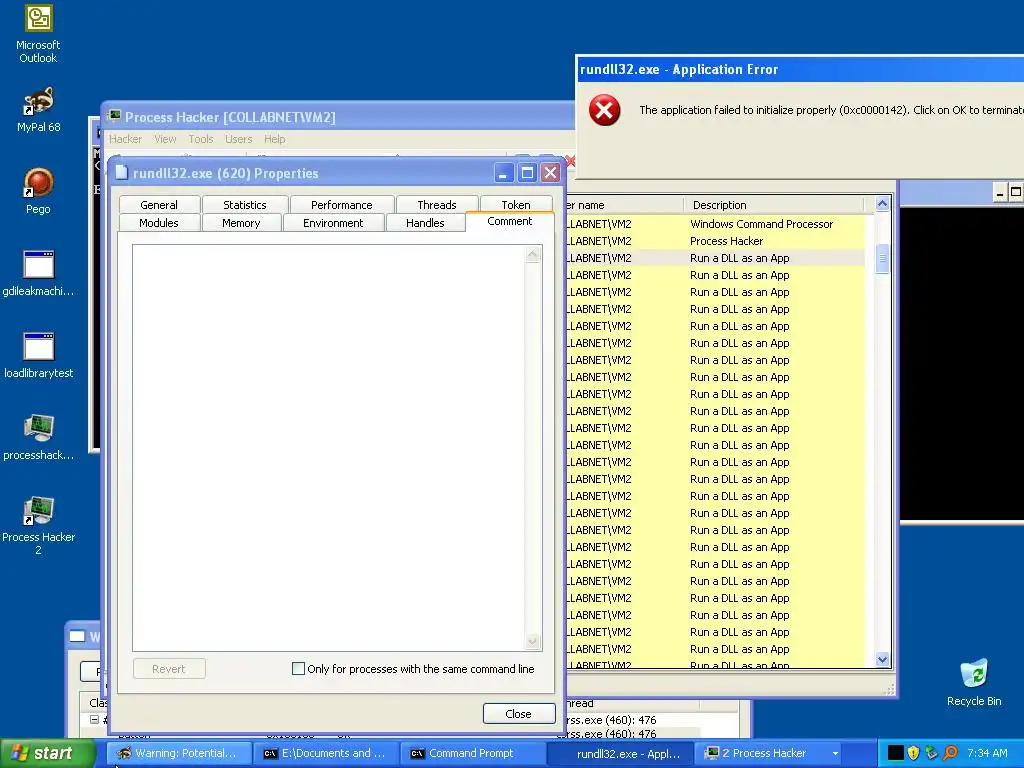
Task: Select the Recycle Bin icon
Action: tap(974, 682)
